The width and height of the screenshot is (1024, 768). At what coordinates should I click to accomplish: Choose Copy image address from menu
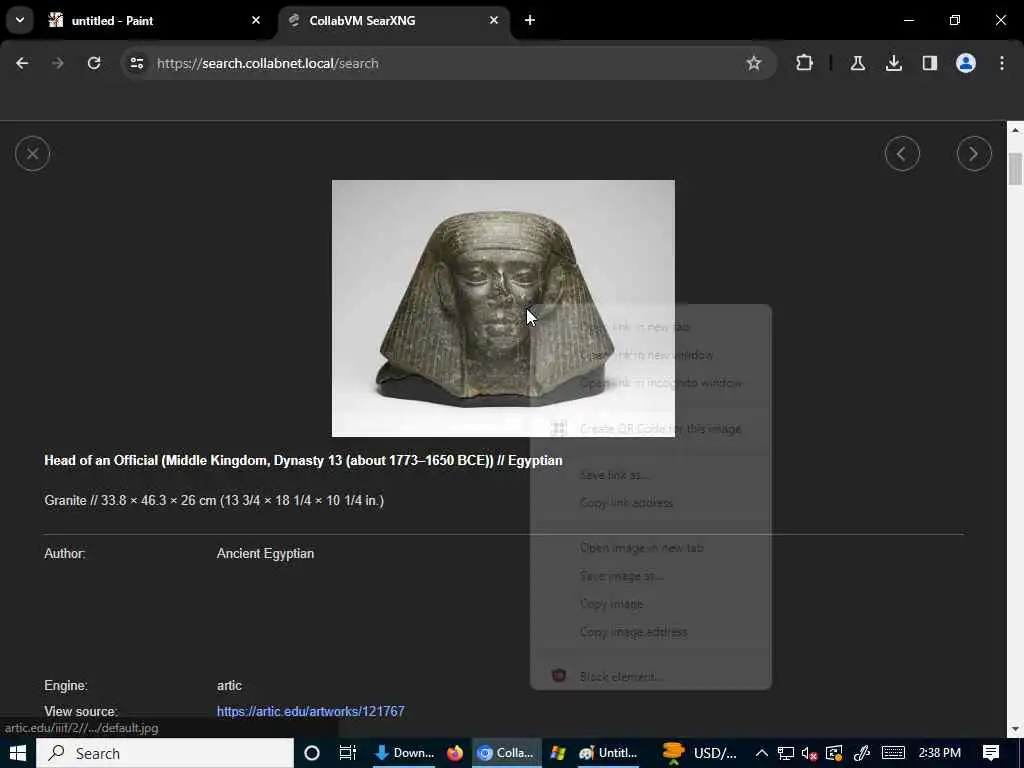tap(650, 632)
